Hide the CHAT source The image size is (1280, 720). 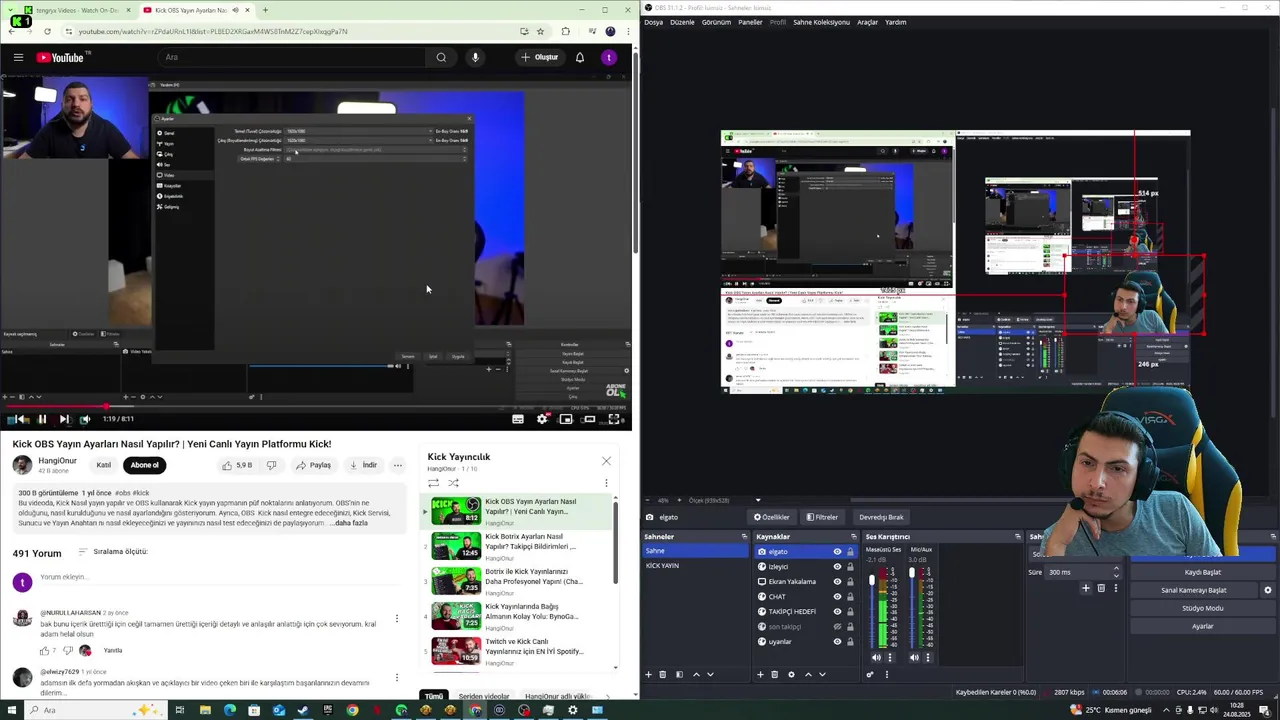(837, 597)
